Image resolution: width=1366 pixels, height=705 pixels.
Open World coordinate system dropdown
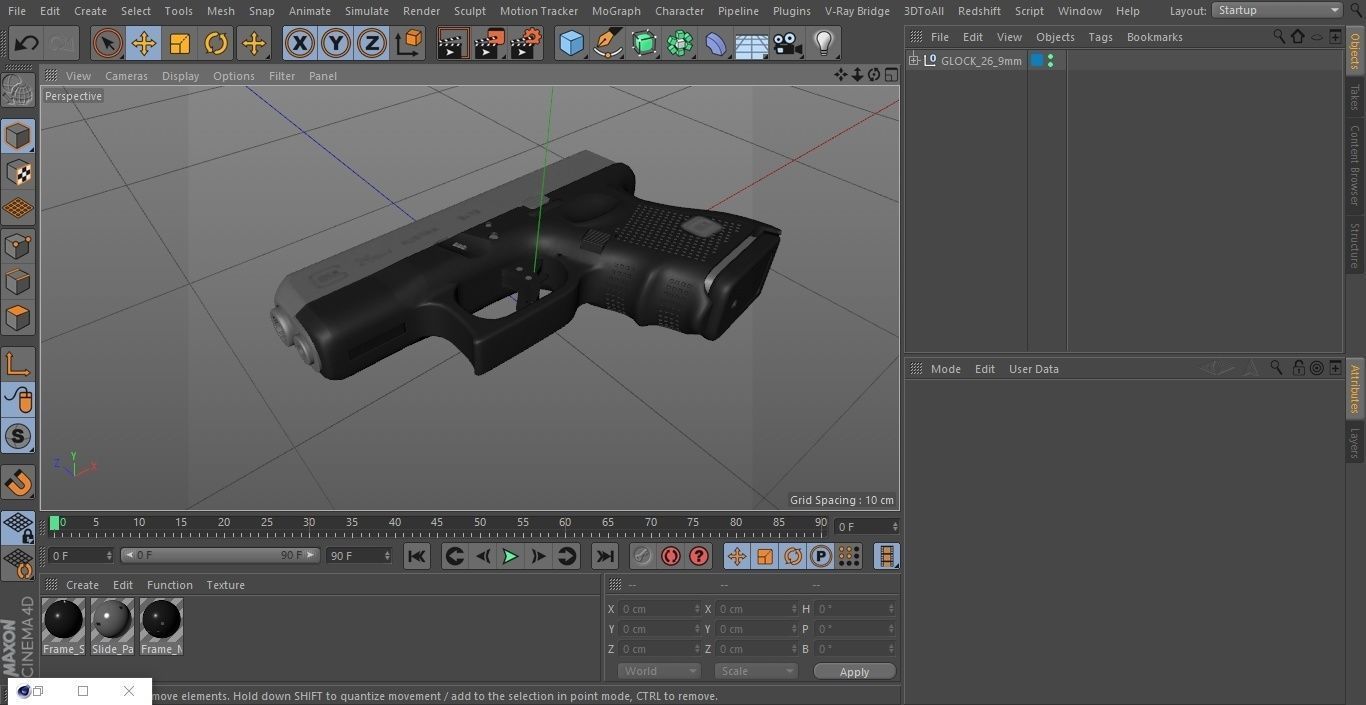(x=658, y=671)
